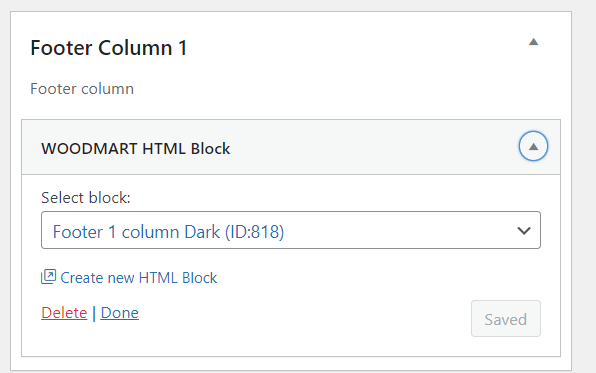This screenshot has width=596, height=373.
Task: Delete the WOODMART HTML Block widget
Action: [64, 313]
